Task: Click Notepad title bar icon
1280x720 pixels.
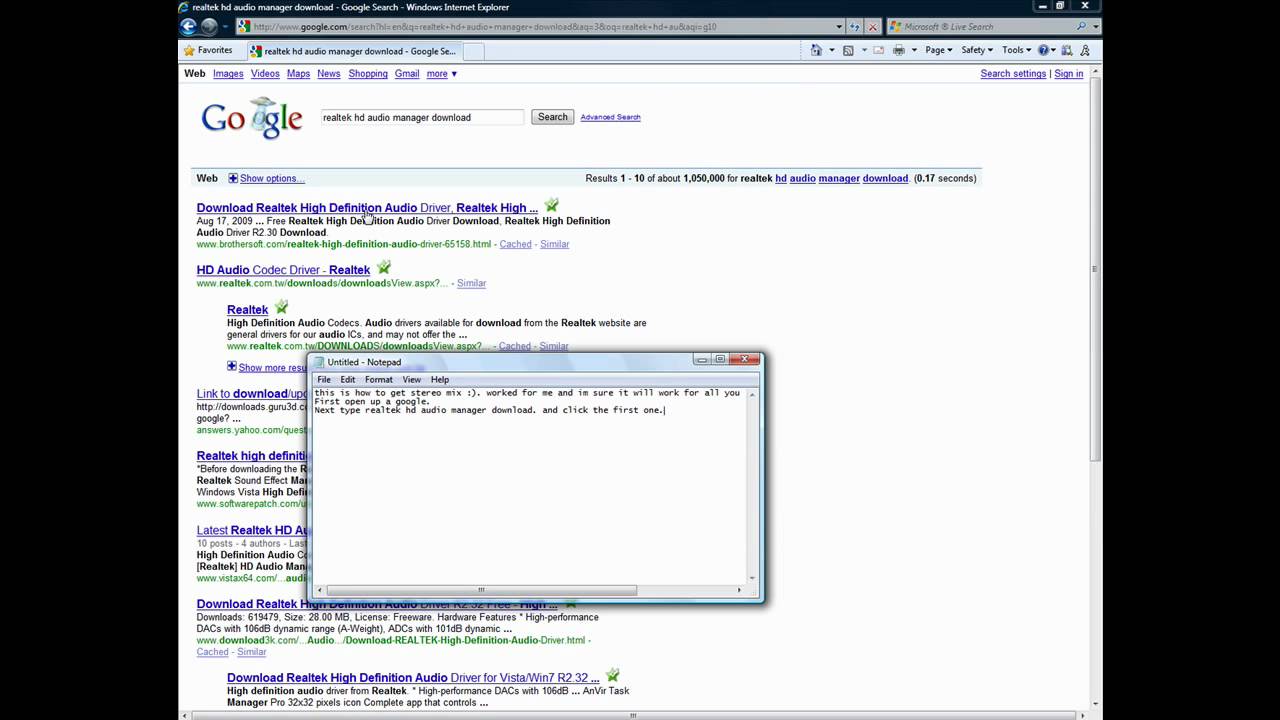Action: click(x=320, y=362)
